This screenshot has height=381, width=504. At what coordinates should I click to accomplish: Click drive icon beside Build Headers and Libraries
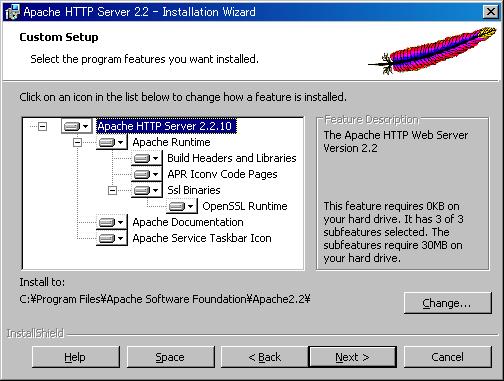coord(146,158)
